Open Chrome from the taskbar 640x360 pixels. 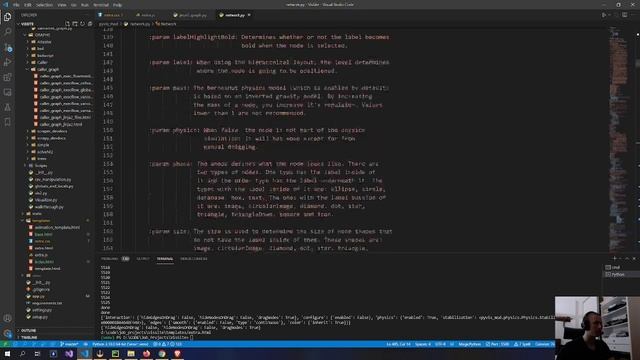(x=162, y=353)
